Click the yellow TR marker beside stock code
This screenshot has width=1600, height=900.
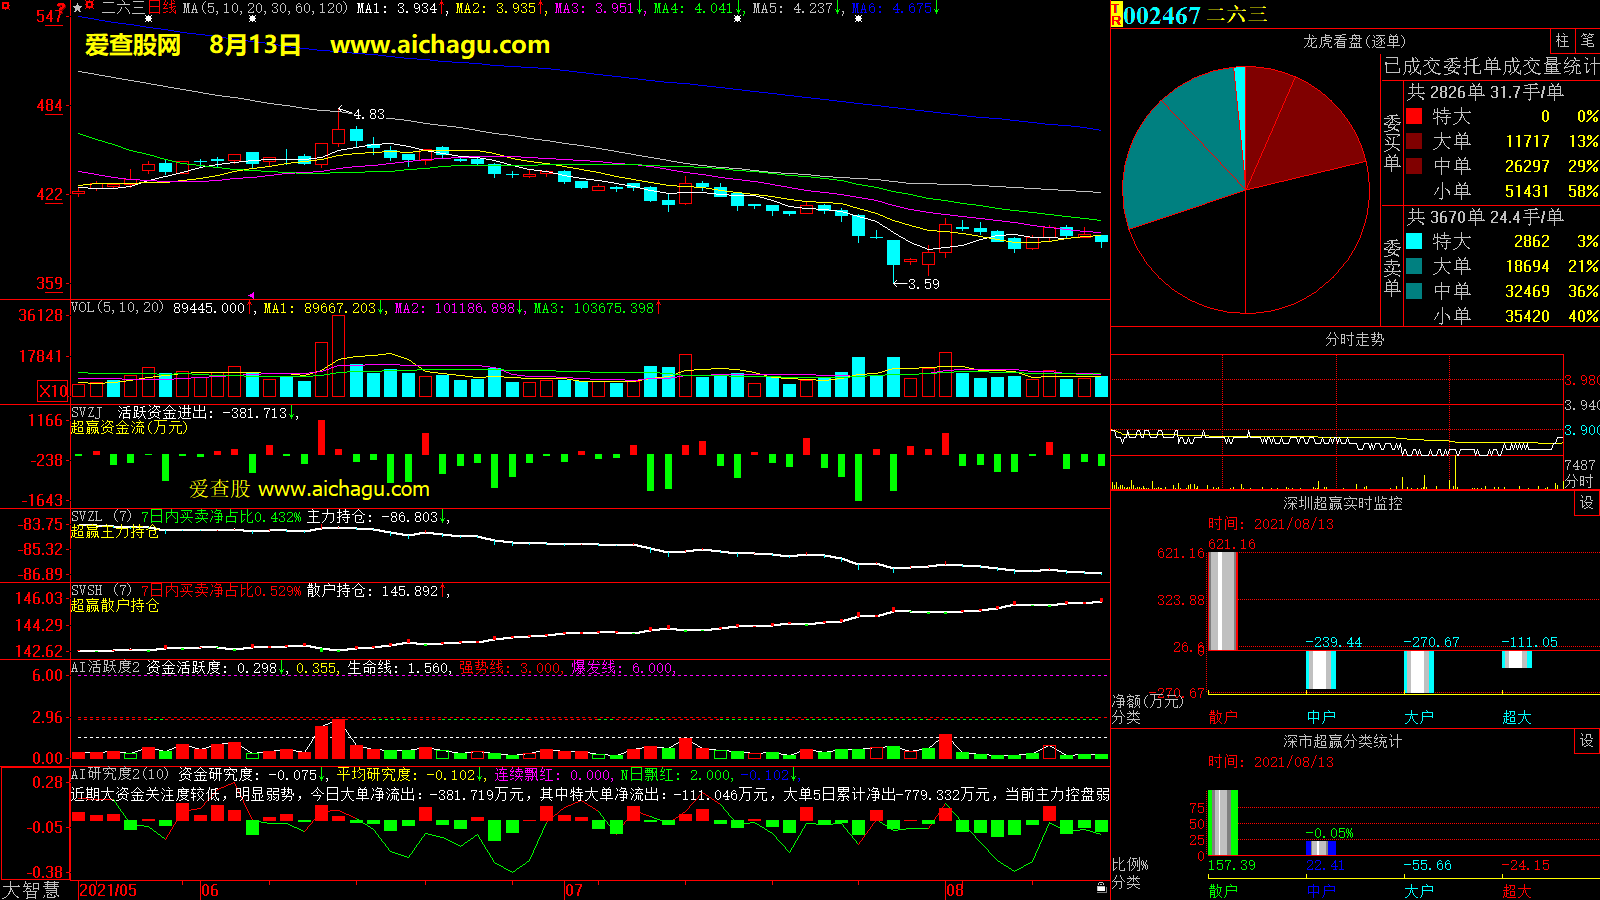[x=1116, y=15]
